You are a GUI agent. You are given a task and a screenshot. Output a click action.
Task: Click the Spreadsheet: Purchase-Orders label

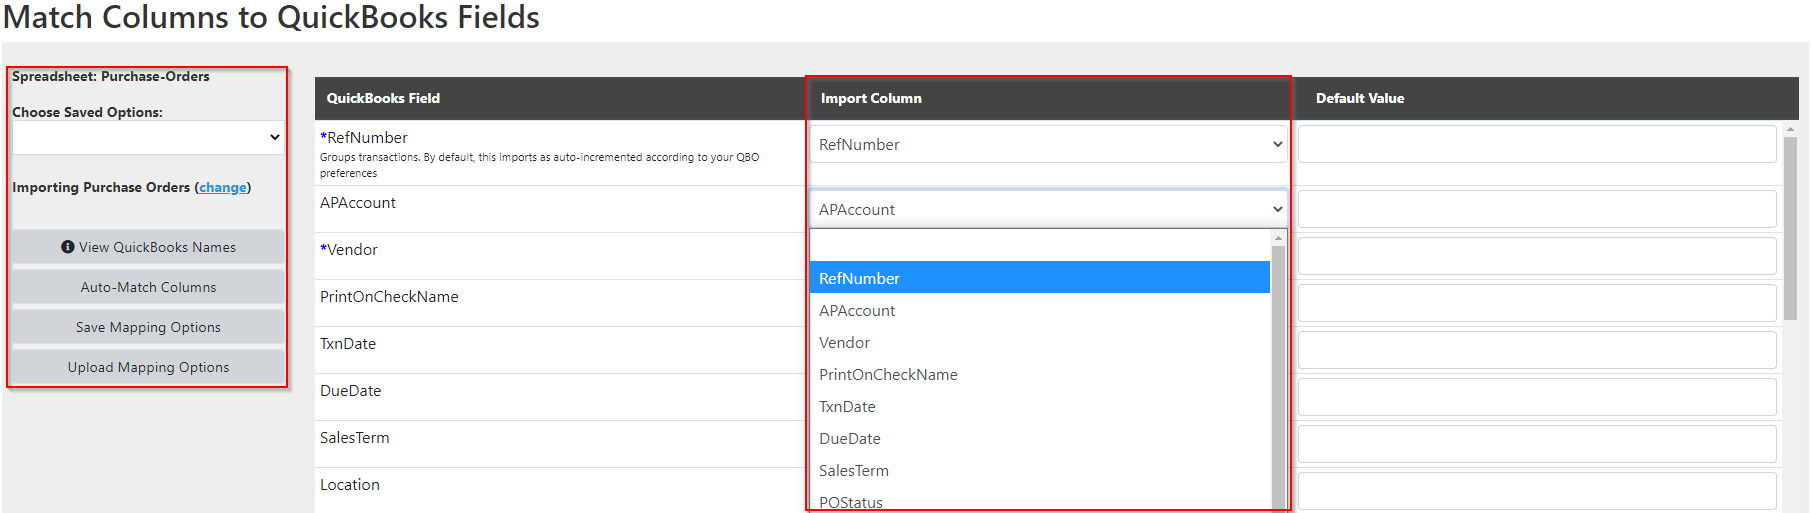(x=111, y=76)
